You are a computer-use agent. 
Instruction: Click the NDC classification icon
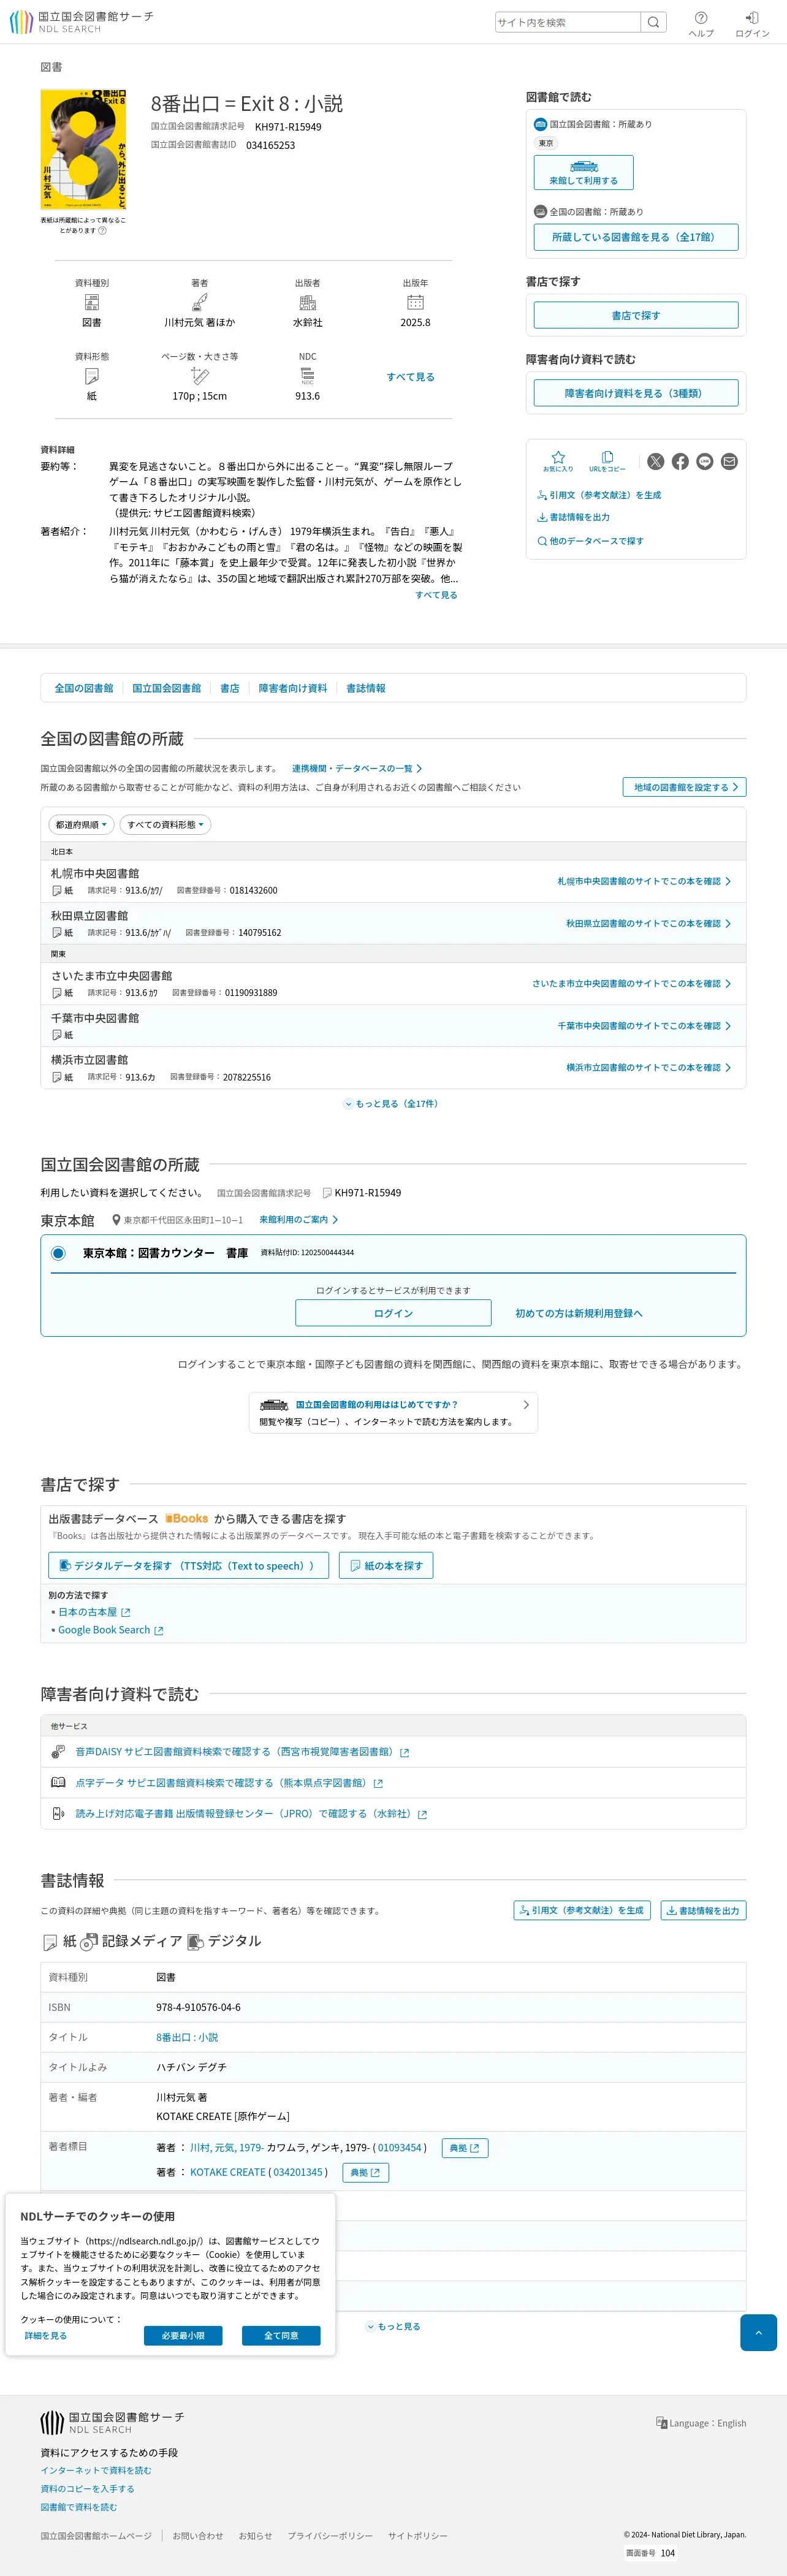click(308, 376)
